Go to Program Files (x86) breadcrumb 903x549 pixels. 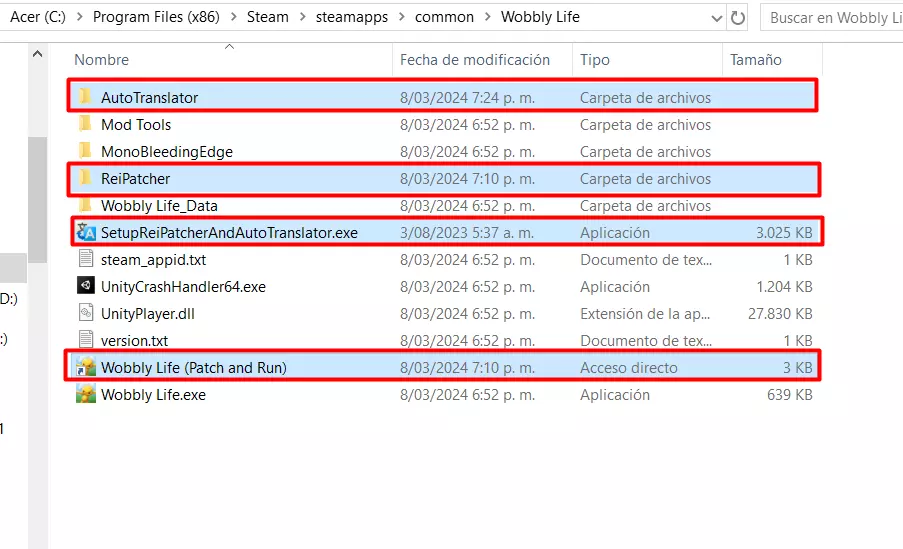(156, 17)
